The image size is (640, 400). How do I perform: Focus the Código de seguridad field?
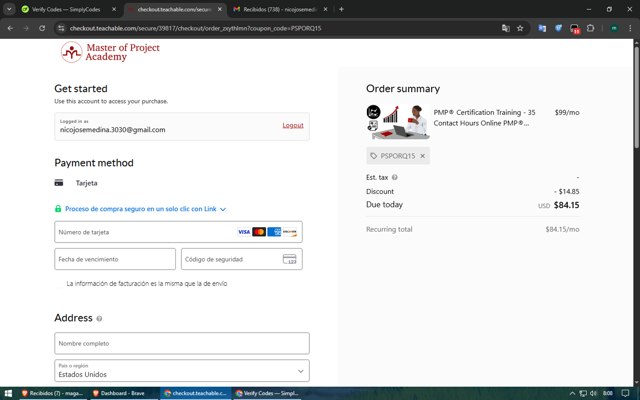coord(242,259)
